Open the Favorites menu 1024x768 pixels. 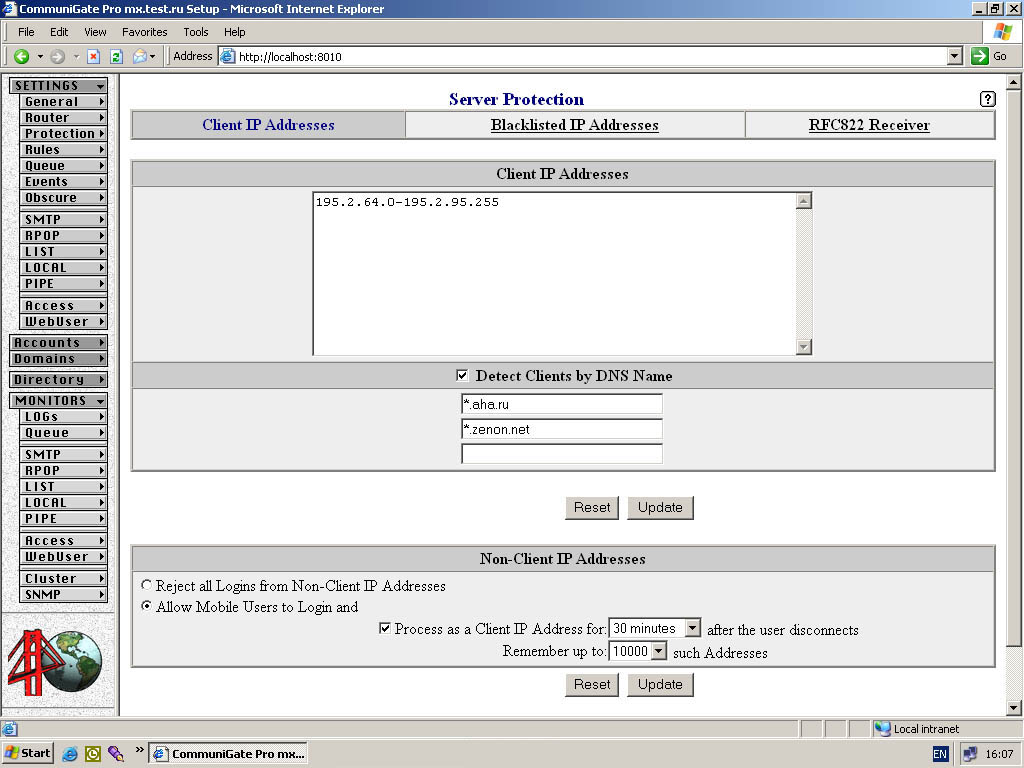144,32
